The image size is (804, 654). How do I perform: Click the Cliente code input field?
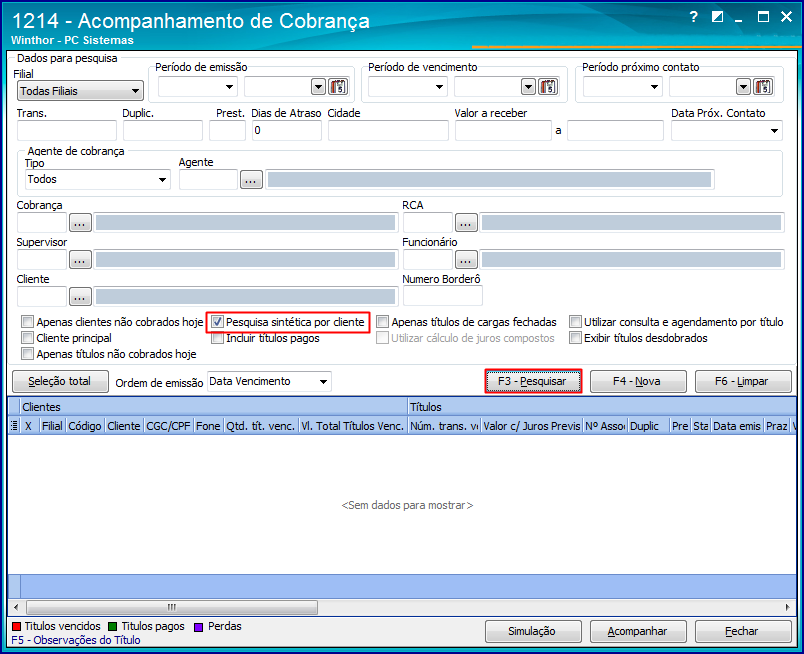pyautogui.click(x=42, y=296)
